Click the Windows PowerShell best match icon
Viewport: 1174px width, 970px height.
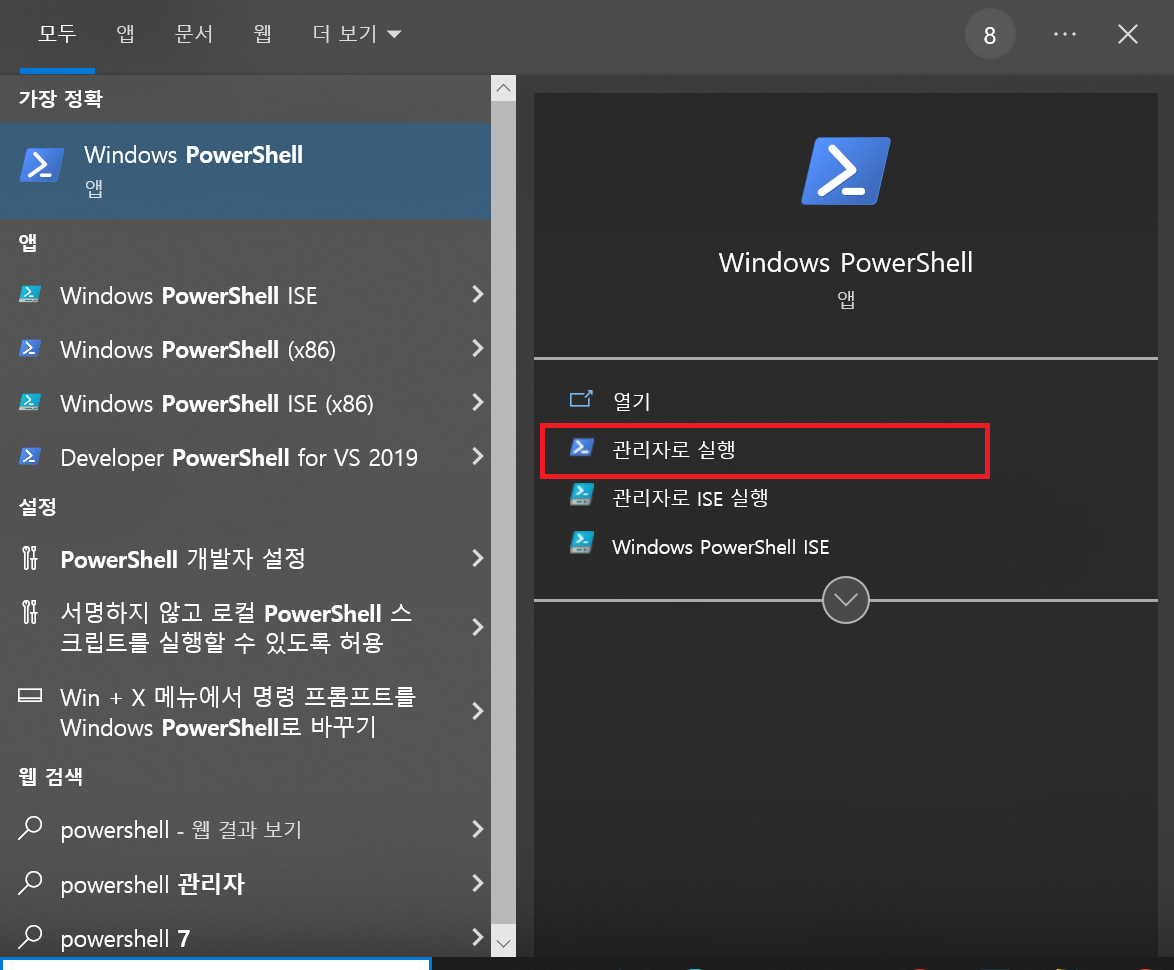pos(41,165)
